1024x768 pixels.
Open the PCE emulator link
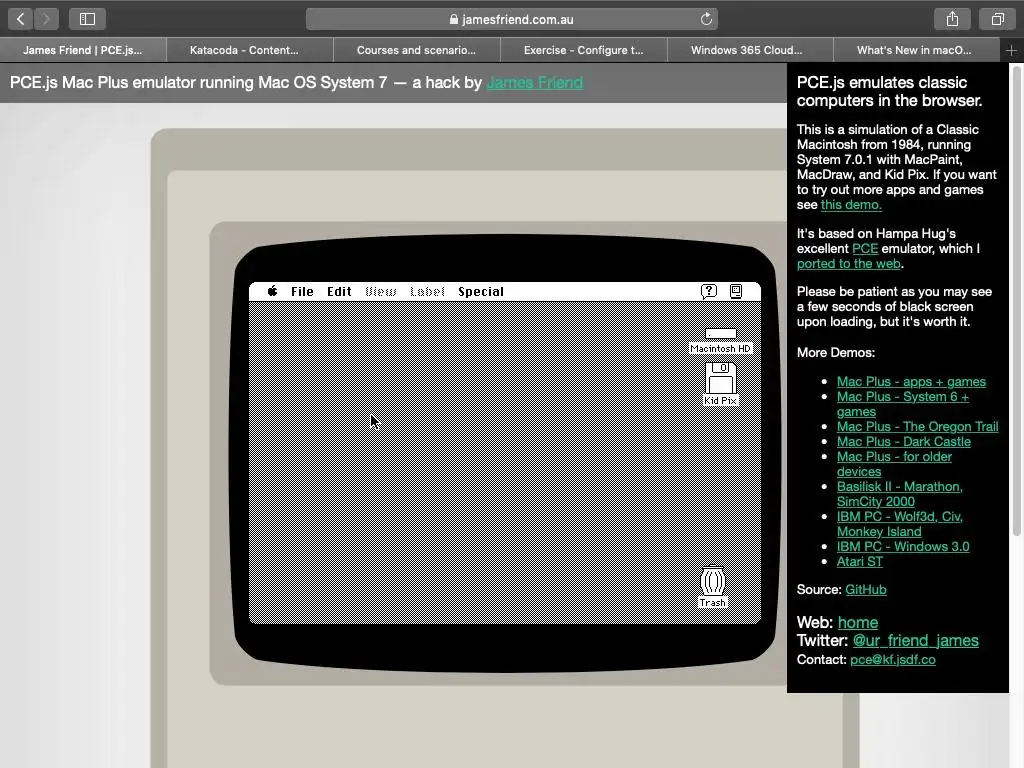(865, 248)
